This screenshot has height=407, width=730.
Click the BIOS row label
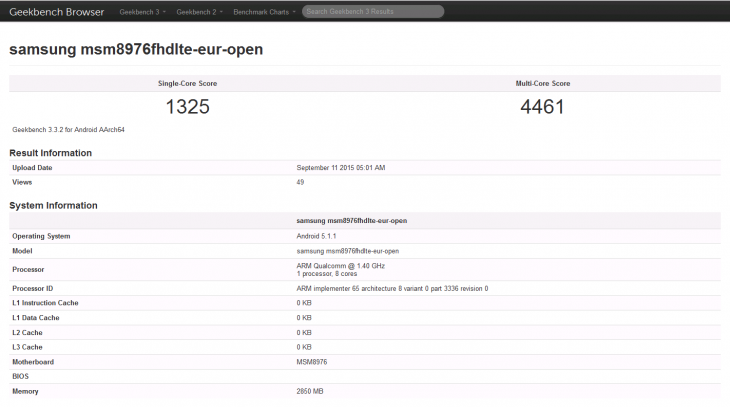tap(20, 376)
